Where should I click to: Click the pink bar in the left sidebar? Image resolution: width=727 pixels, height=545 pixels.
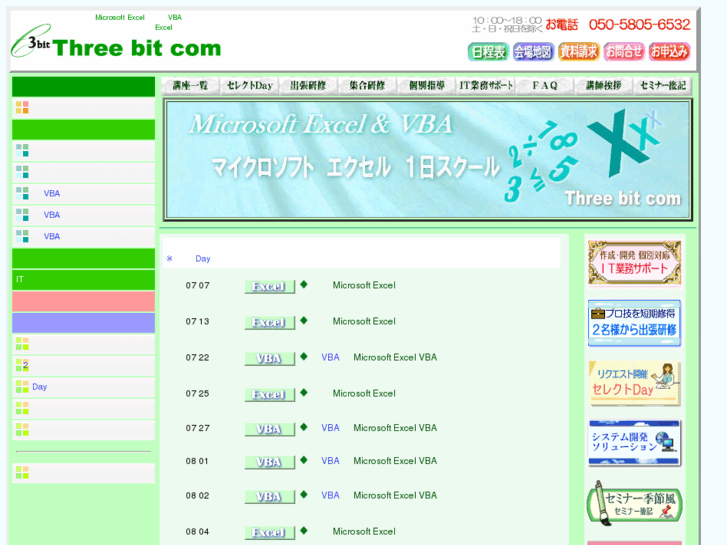(83, 301)
